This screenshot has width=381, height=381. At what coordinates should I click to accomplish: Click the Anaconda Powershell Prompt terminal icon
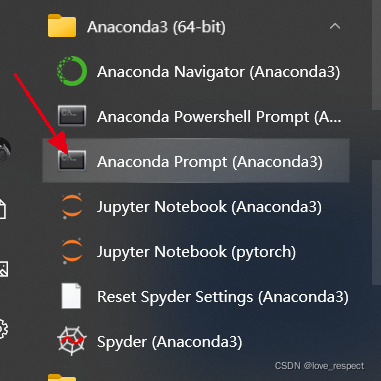(x=72, y=116)
